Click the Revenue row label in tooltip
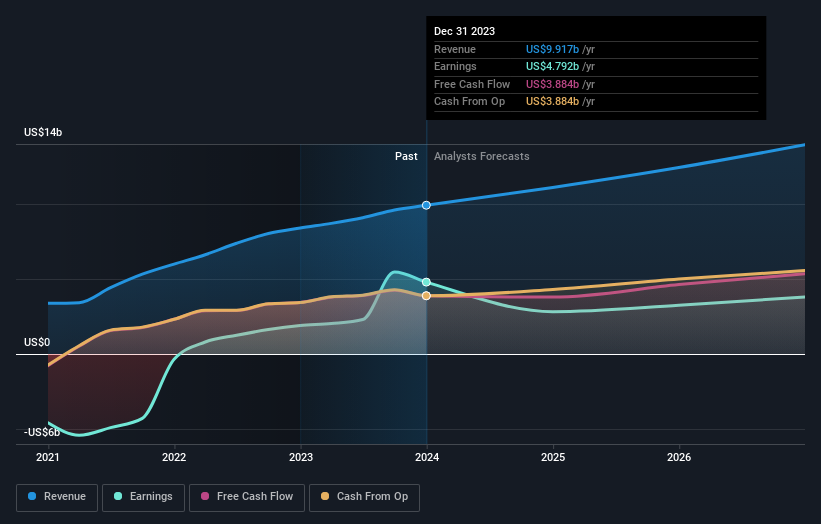821x524 pixels. coord(455,49)
